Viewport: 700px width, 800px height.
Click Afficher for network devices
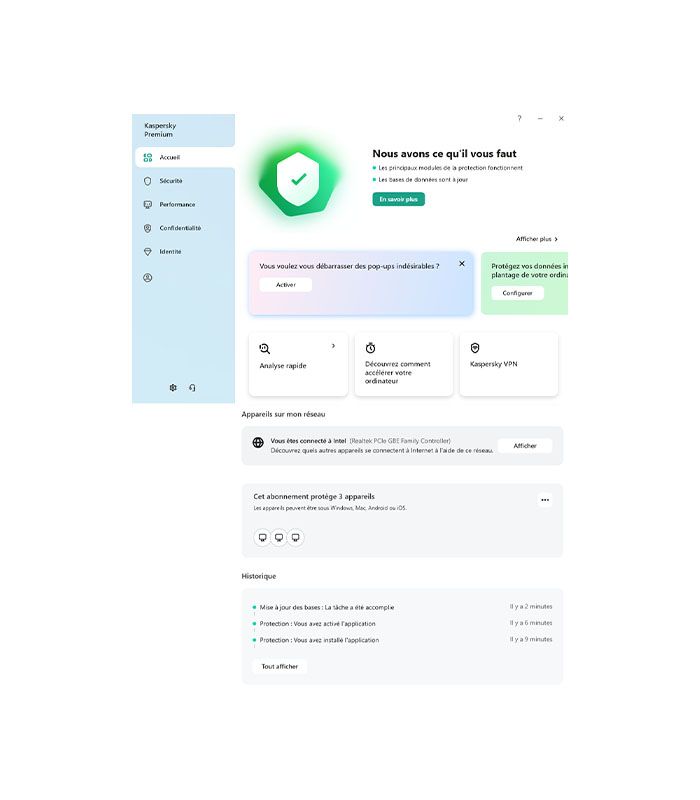(525, 445)
